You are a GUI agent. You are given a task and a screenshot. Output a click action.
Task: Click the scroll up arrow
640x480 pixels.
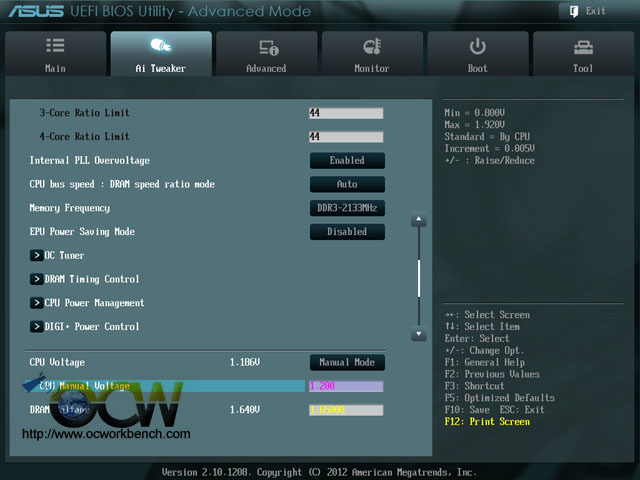click(419, 220)
